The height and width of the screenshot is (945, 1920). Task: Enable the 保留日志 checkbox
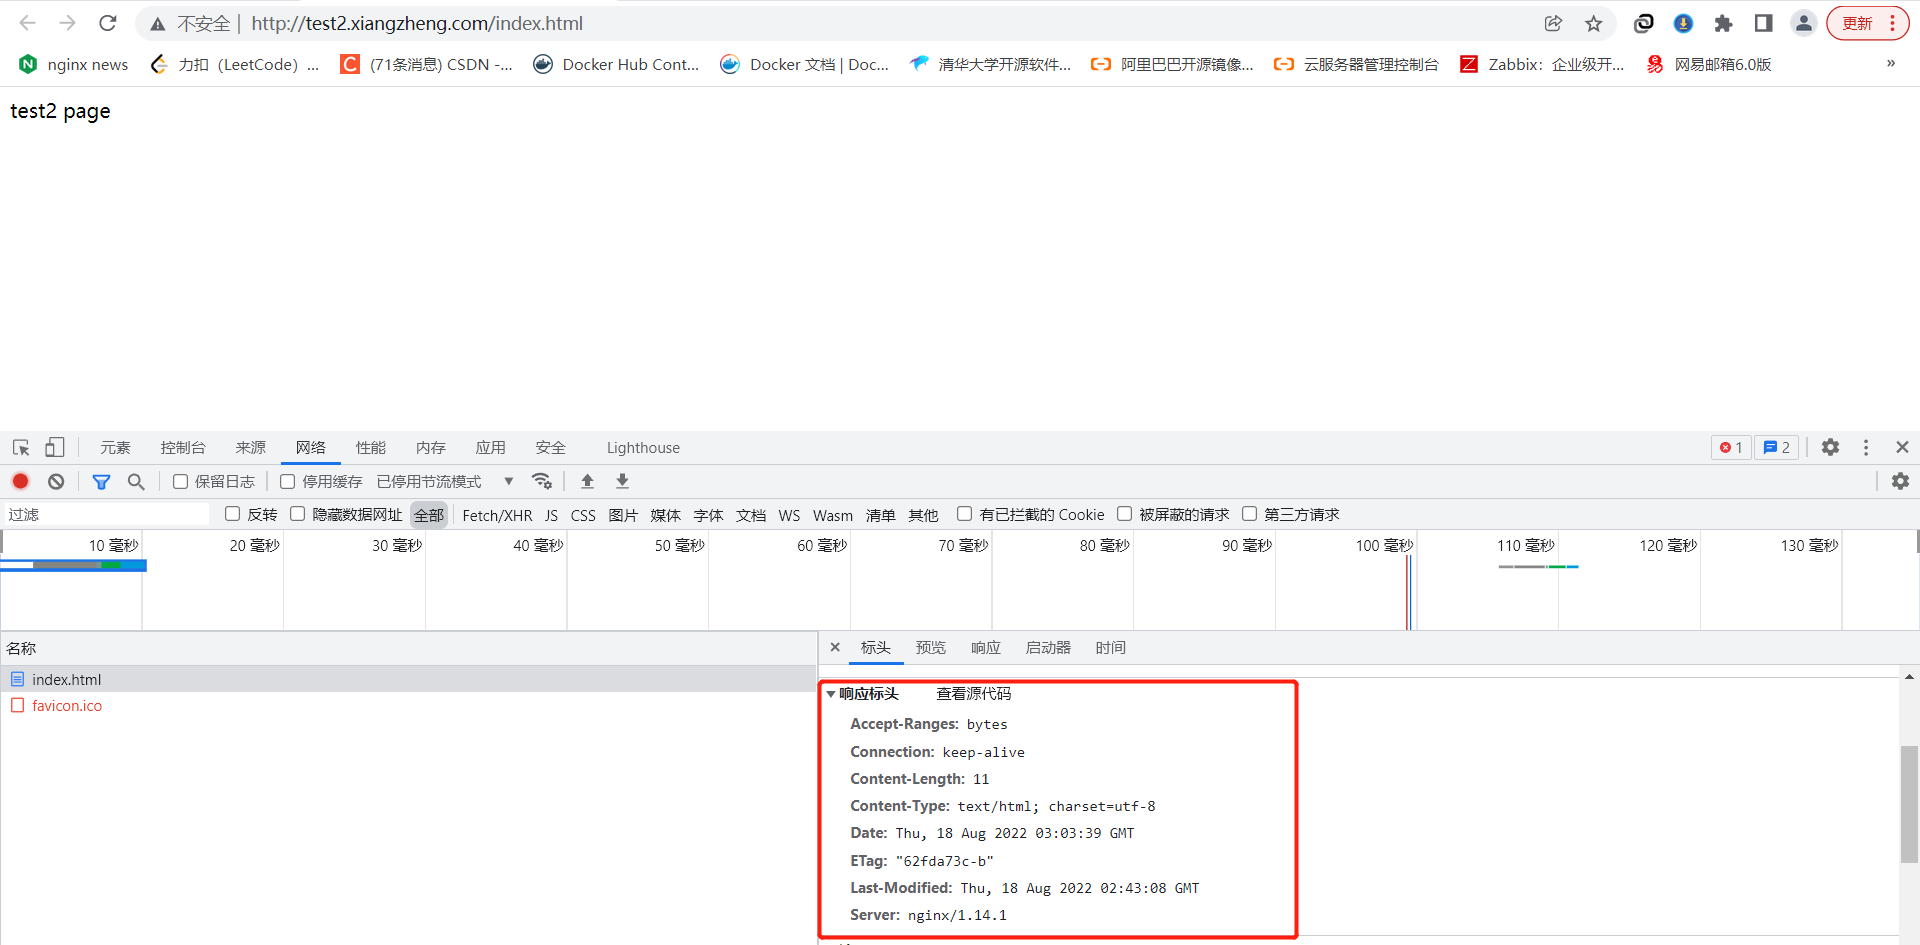(x=181, y=481)
